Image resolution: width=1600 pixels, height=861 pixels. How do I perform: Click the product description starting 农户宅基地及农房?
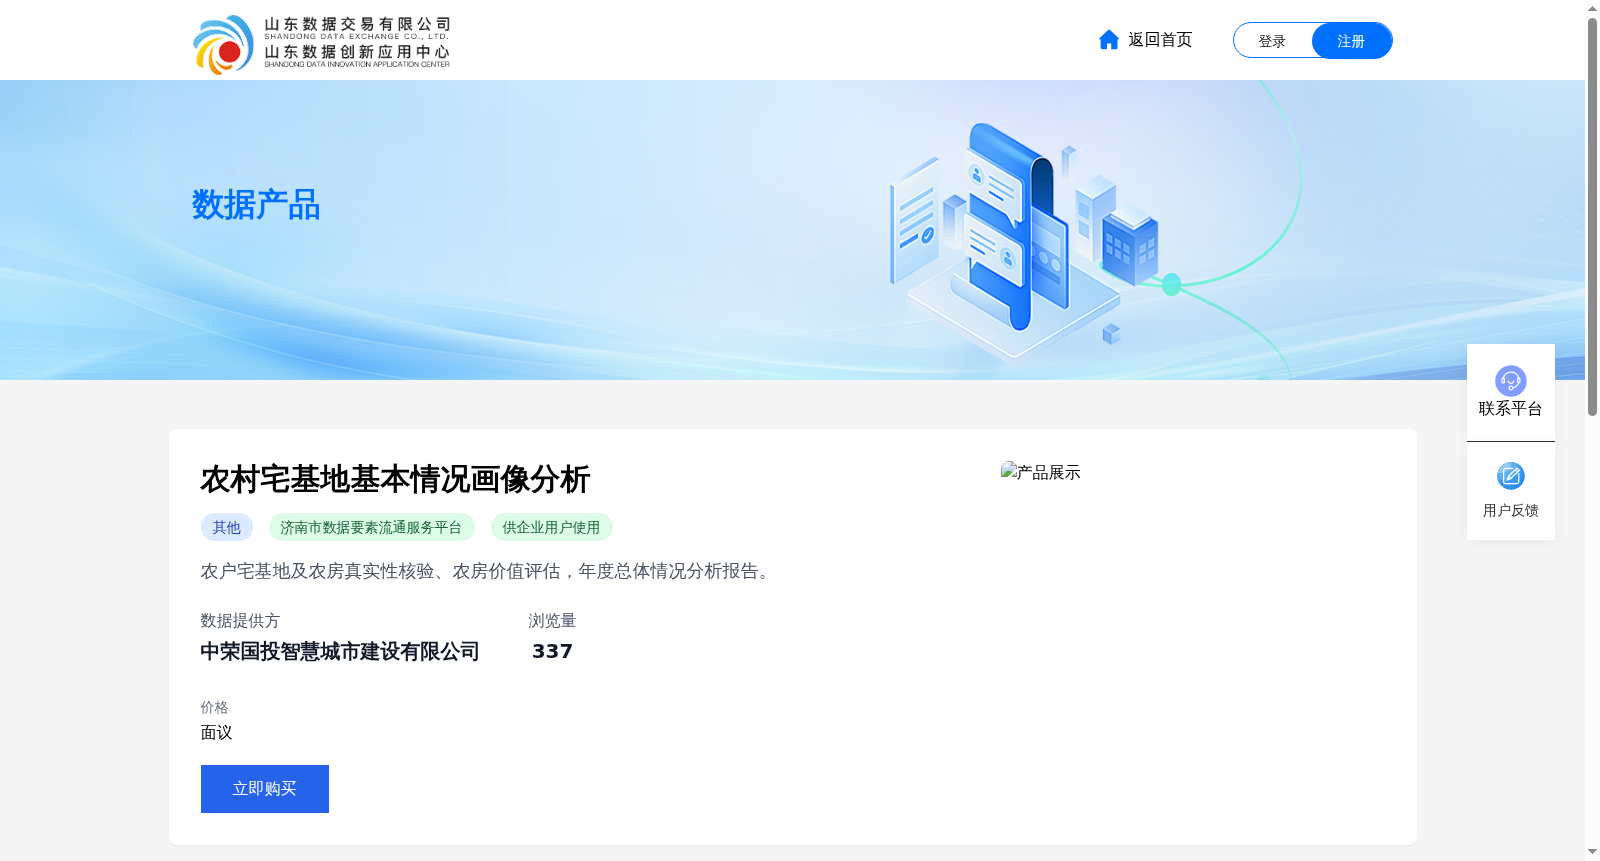(488, 571)
